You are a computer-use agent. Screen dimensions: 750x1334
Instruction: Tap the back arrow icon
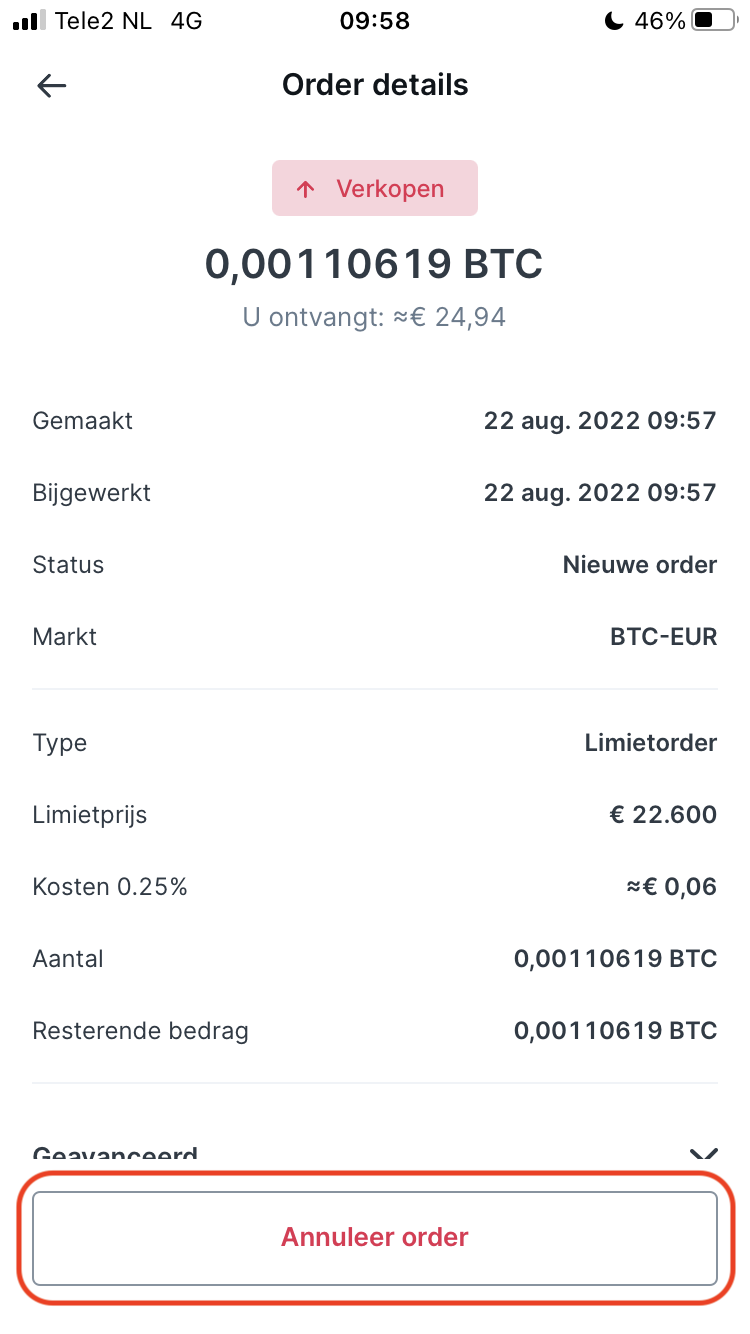pyautogui.click(x=51, y=86)
